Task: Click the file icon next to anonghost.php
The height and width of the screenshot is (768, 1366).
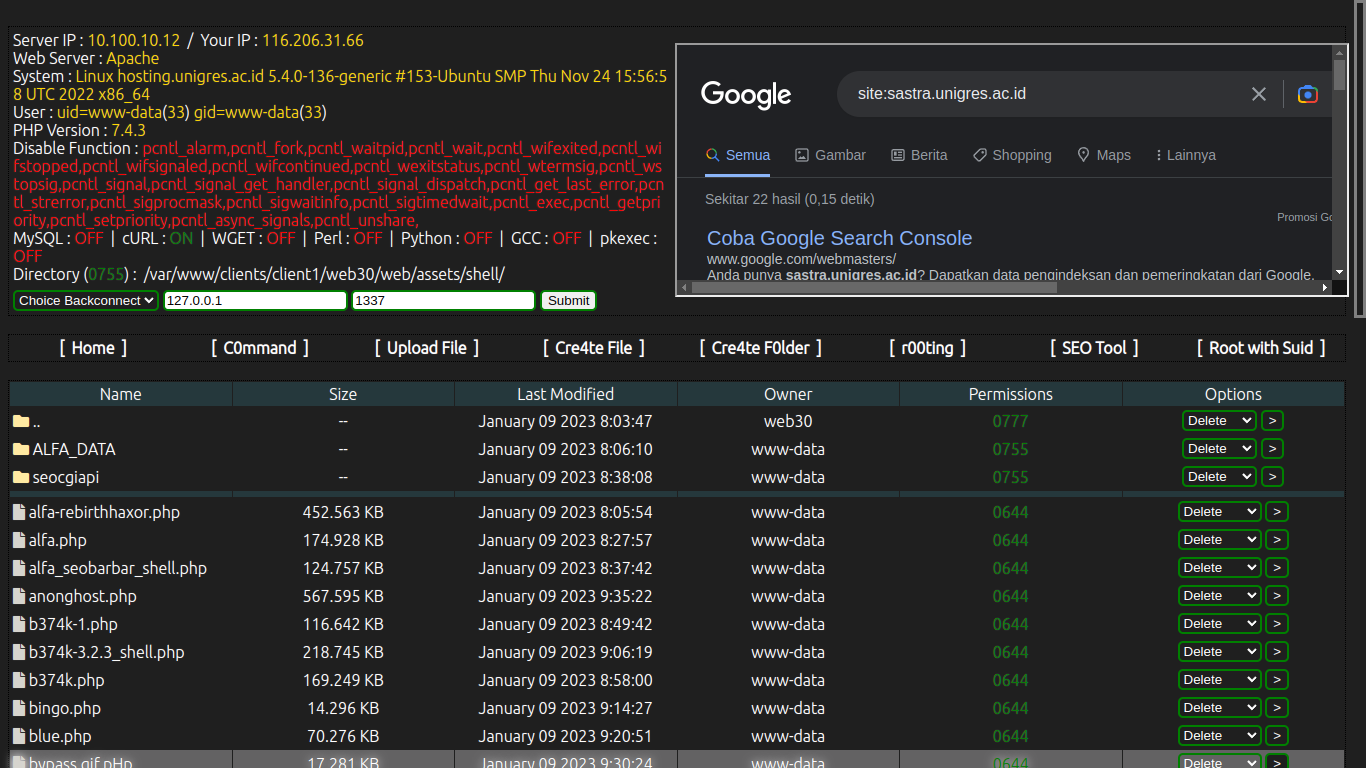Action: coord(19,596)
